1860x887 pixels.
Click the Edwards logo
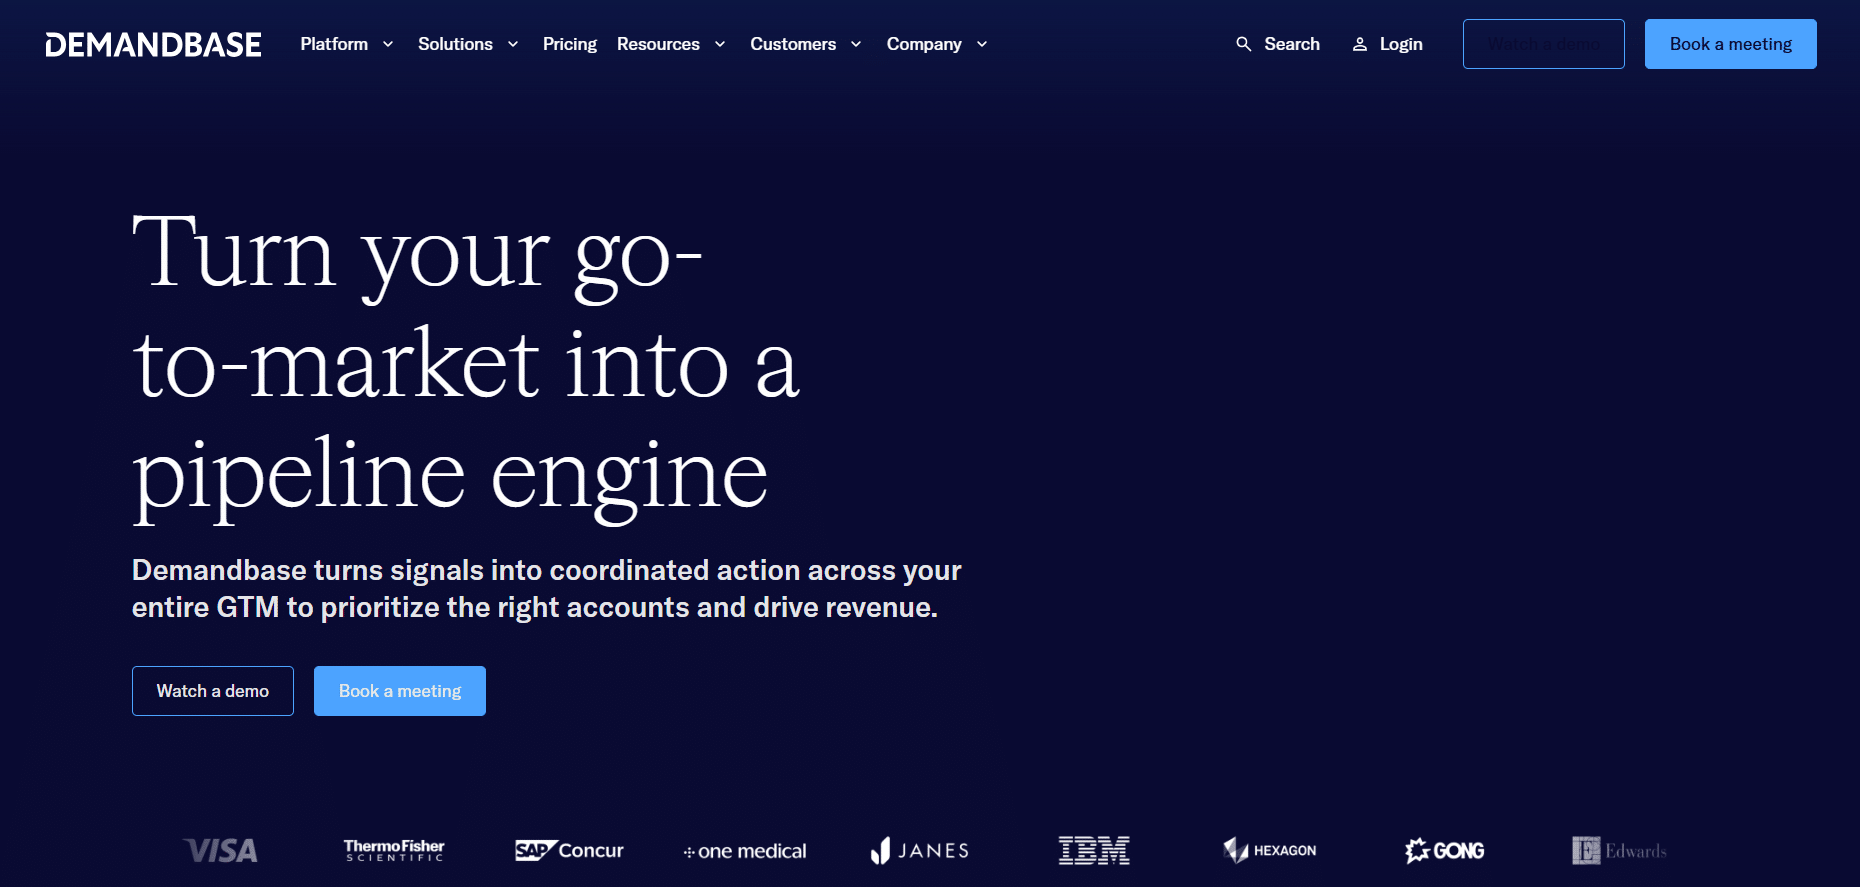[x=1619, y=851]
